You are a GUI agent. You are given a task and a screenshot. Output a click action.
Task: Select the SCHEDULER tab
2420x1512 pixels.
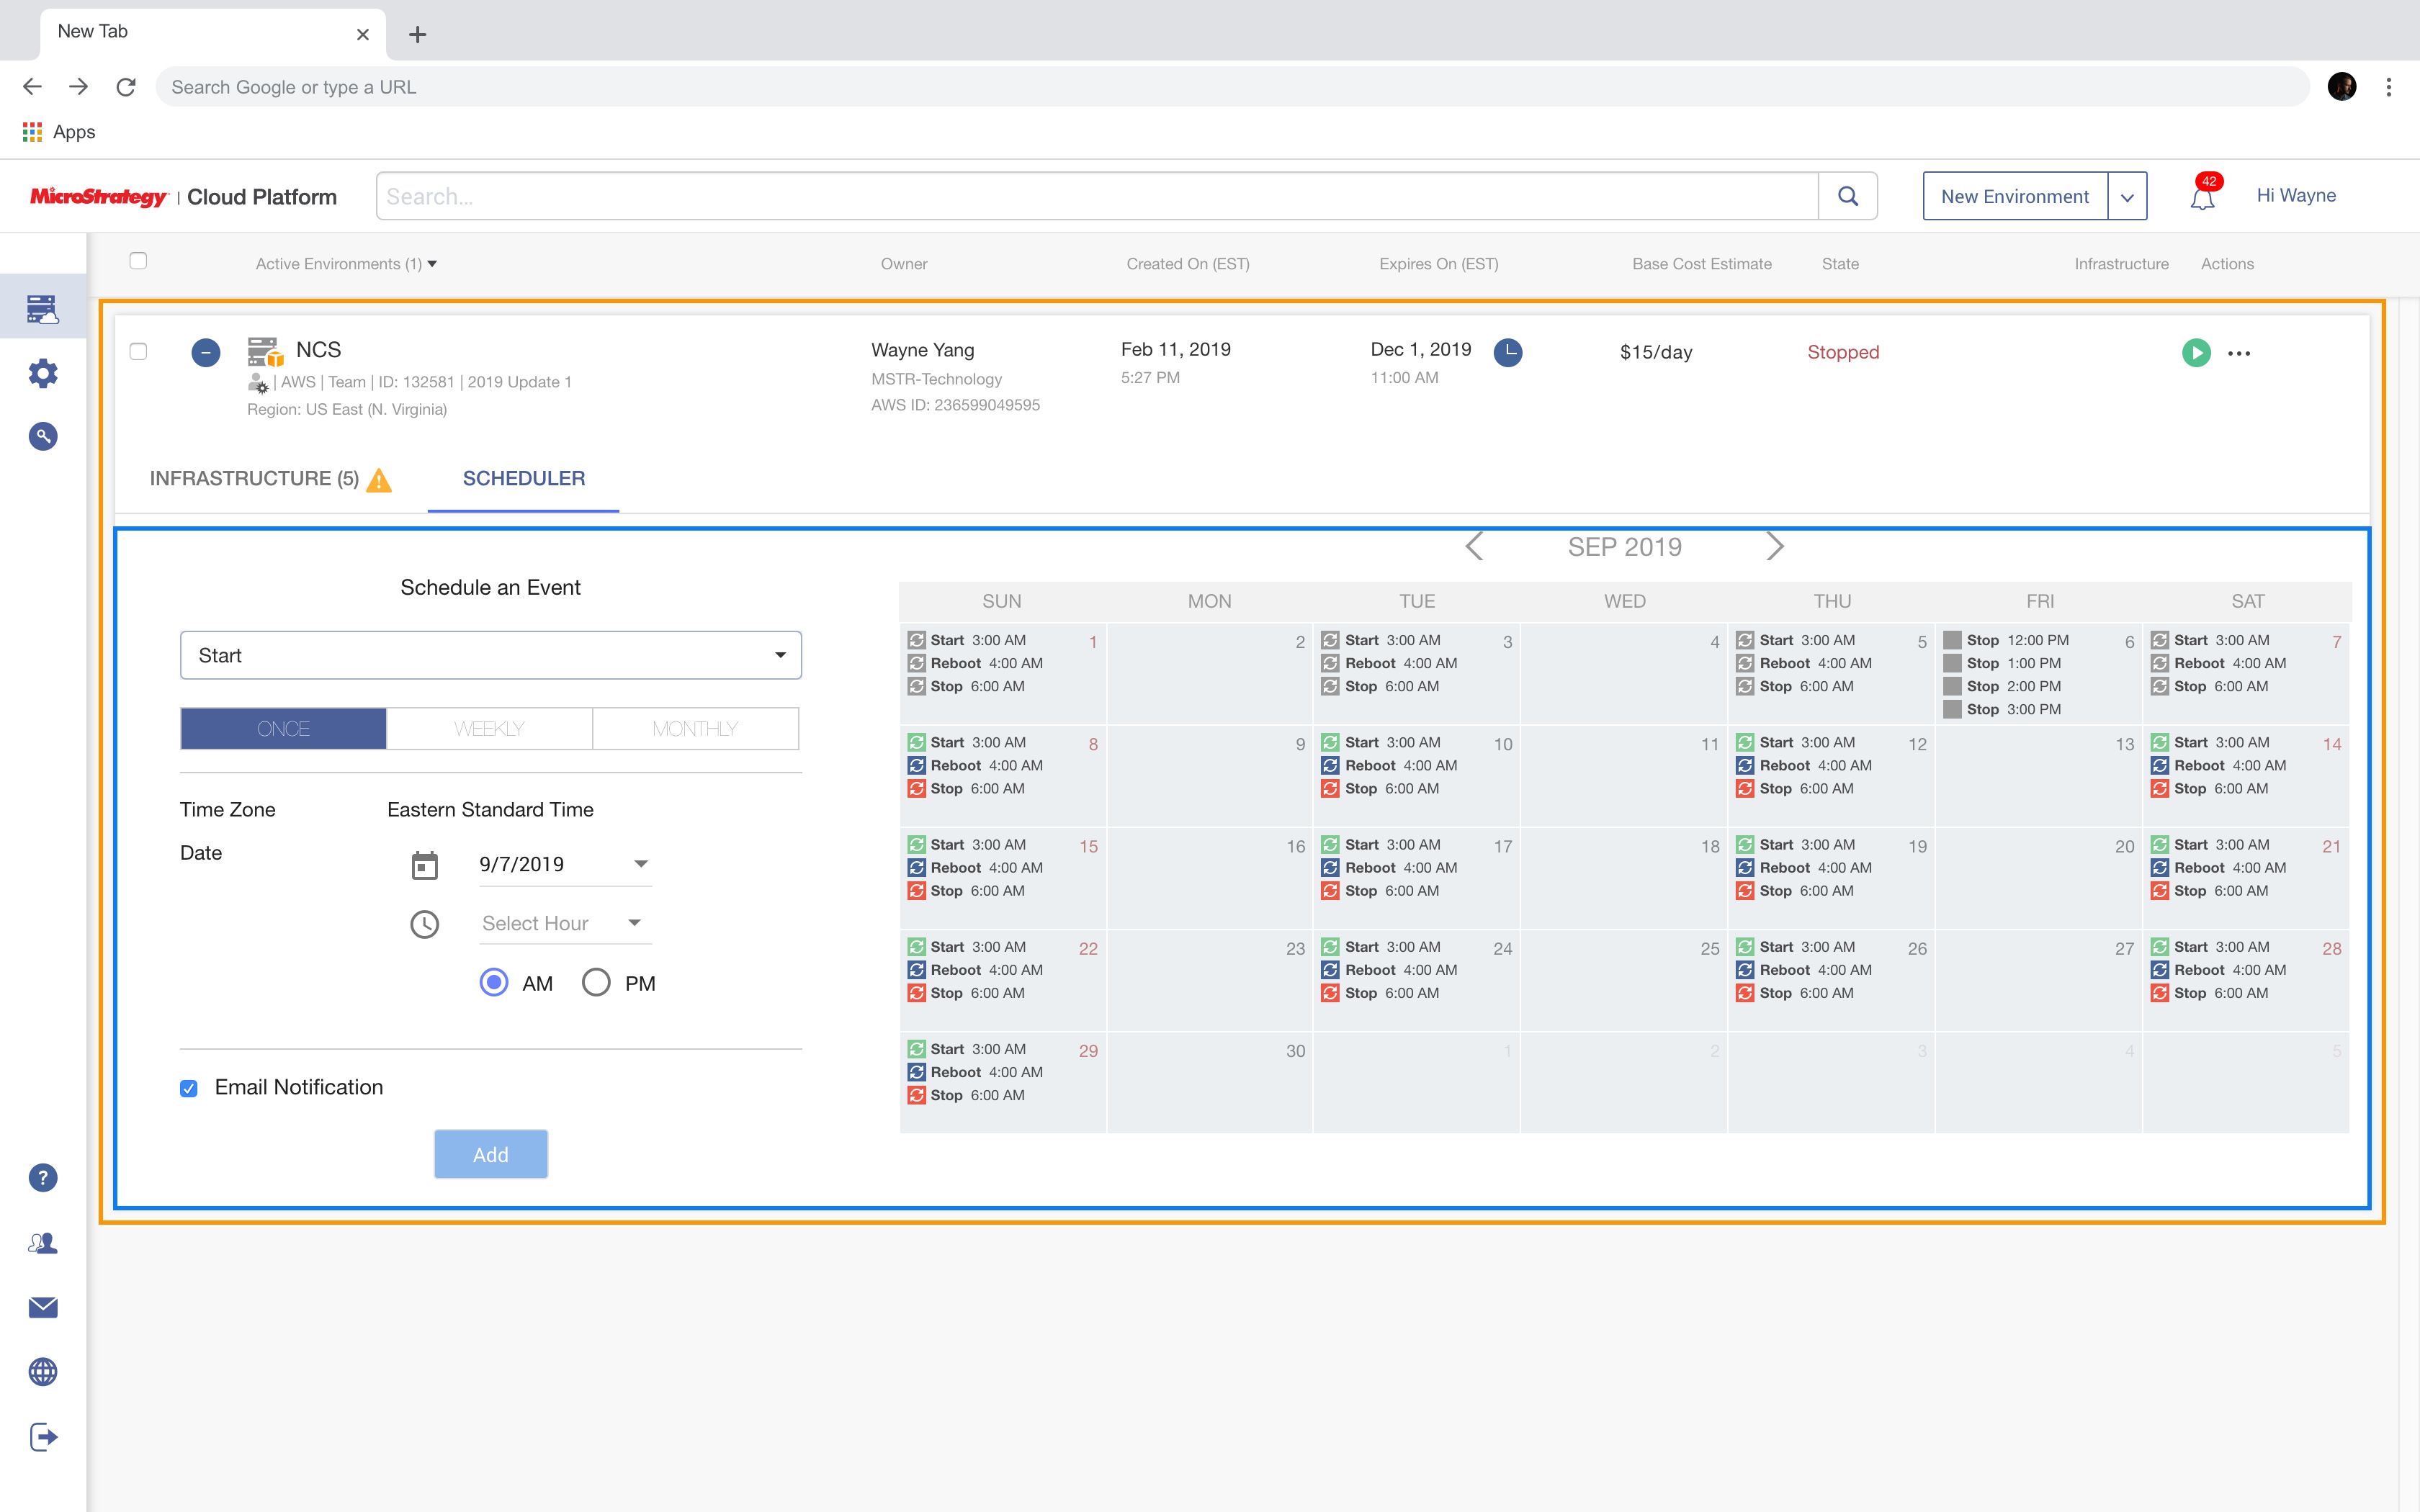(x=523, y=477)
